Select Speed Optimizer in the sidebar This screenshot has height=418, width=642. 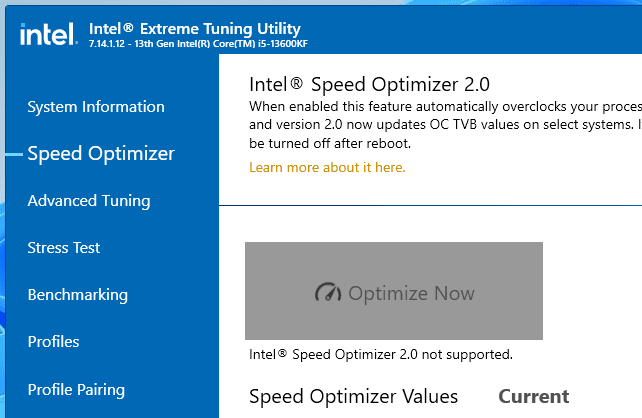tap(101, 154)
